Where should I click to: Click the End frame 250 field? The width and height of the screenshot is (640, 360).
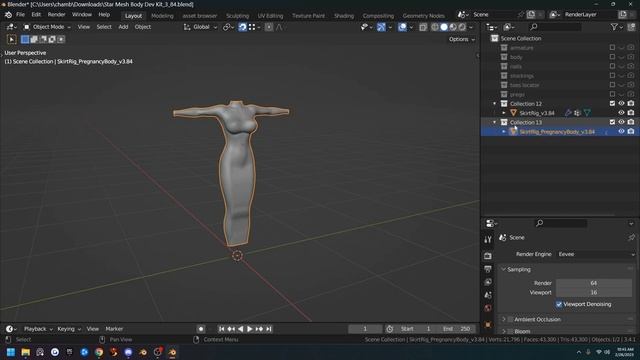click(456, 329)
